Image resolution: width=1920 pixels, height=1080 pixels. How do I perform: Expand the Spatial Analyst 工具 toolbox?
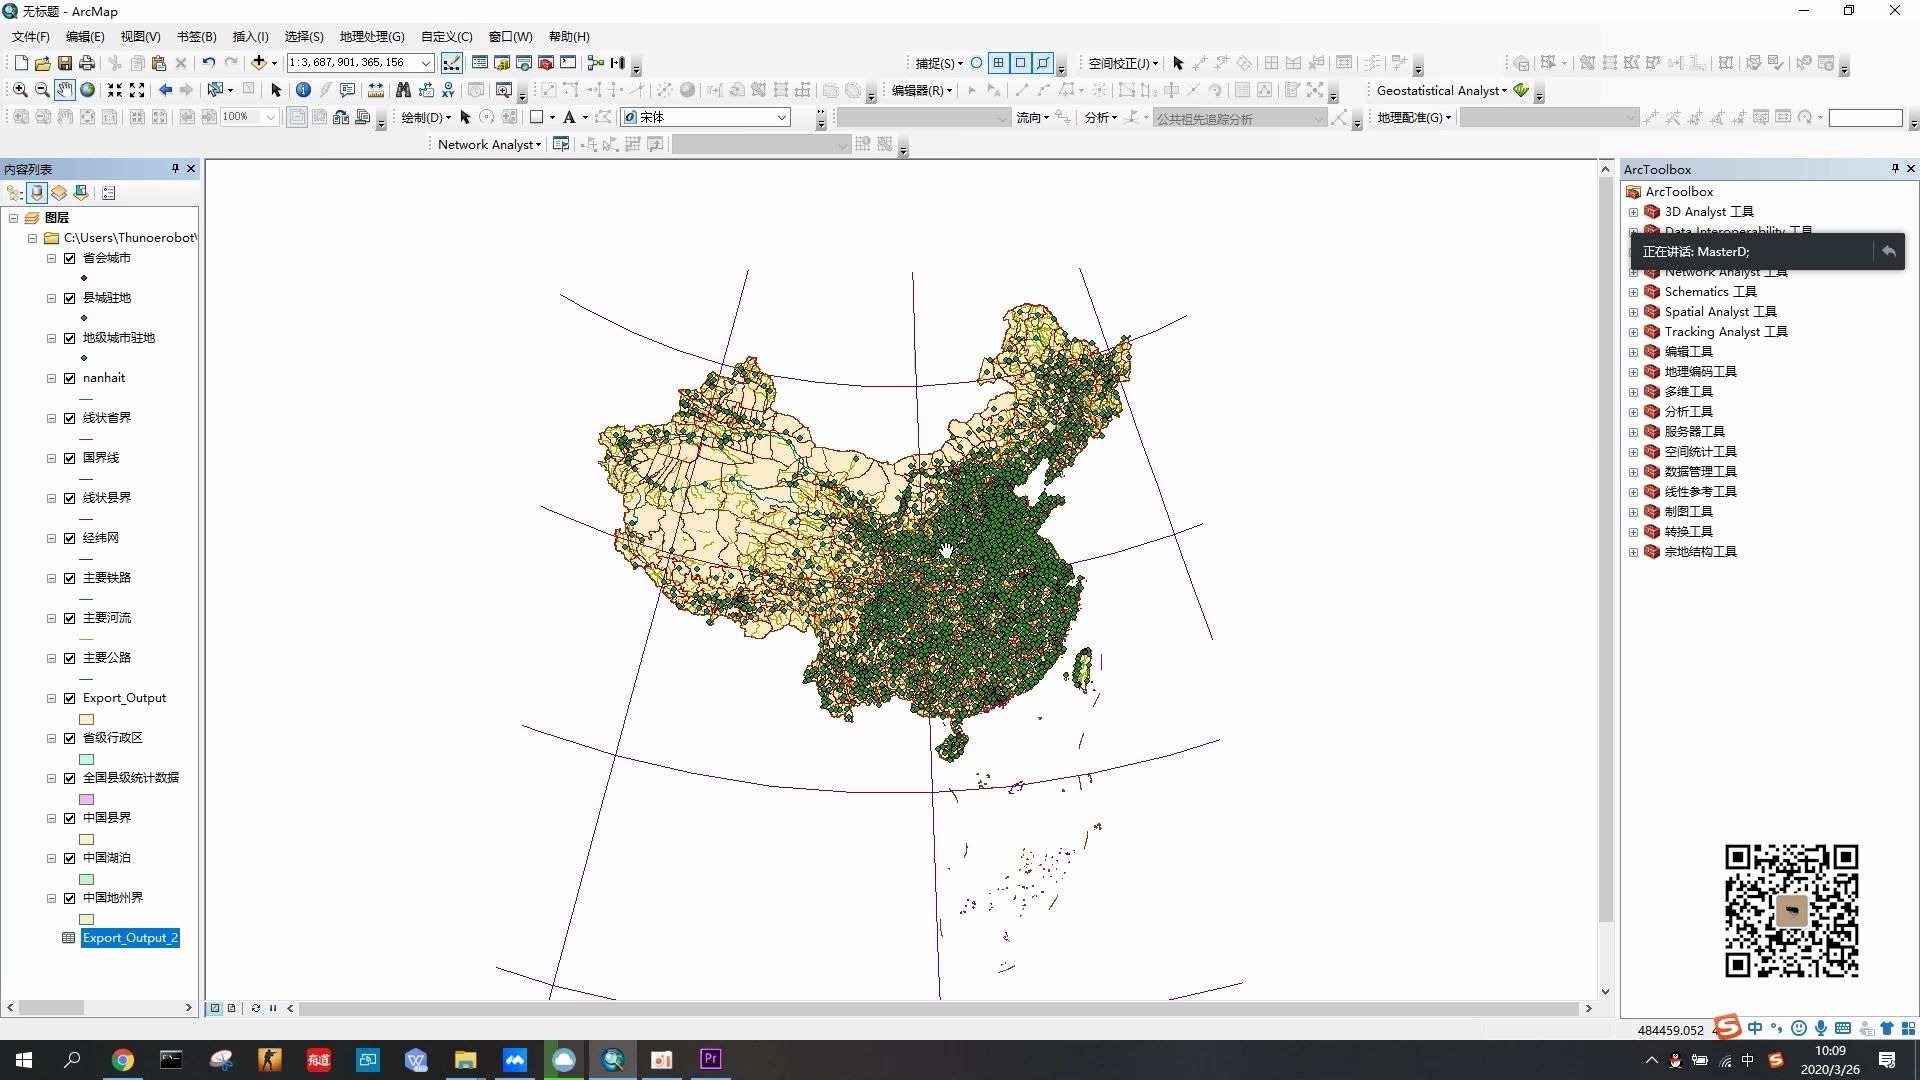click(x=1633, y=312)
